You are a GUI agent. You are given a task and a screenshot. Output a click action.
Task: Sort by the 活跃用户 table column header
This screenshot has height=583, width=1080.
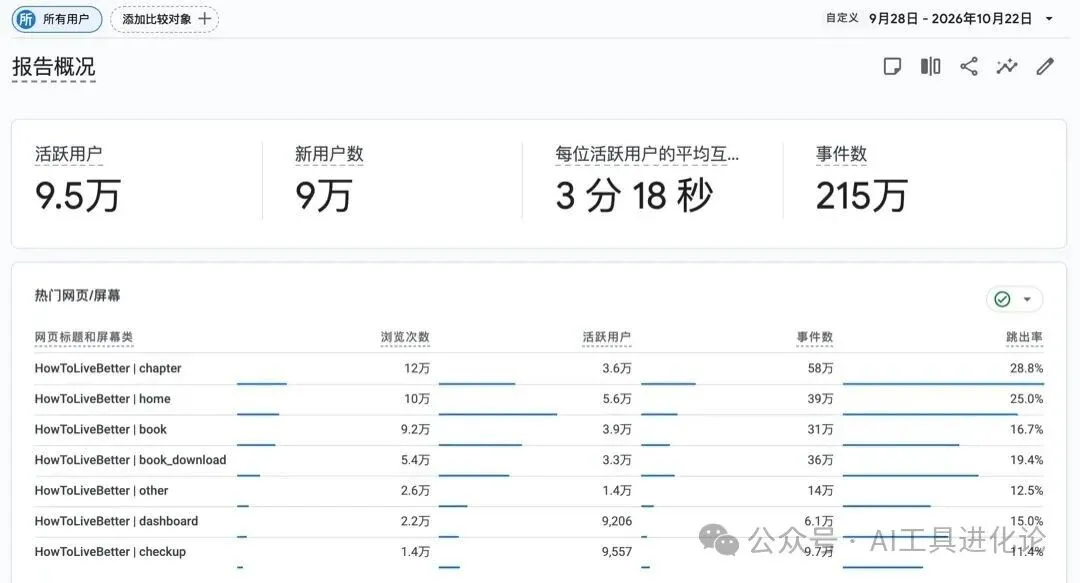click(x=607, y=337)
